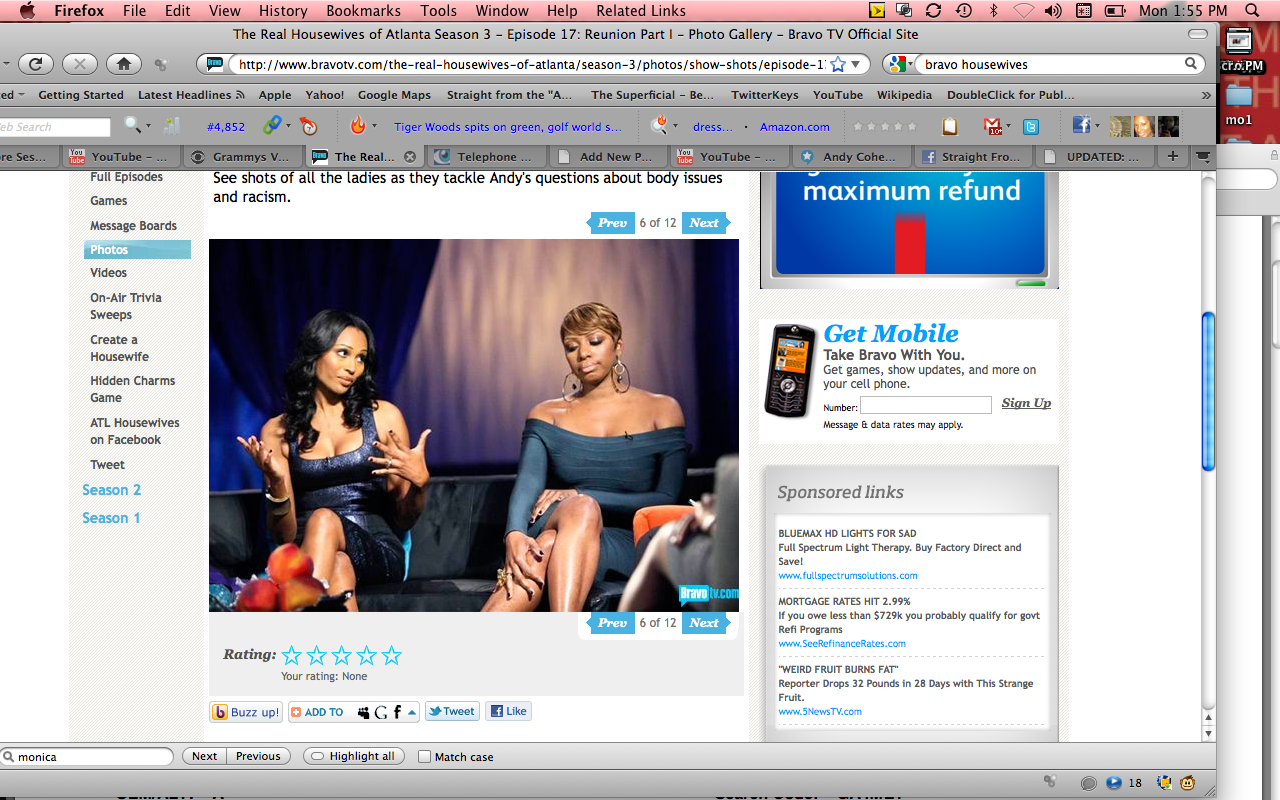Close the active Real Housewives tab
This screenshot has width=1280, height=800.
pyautogui.click(x=410, y=157)
